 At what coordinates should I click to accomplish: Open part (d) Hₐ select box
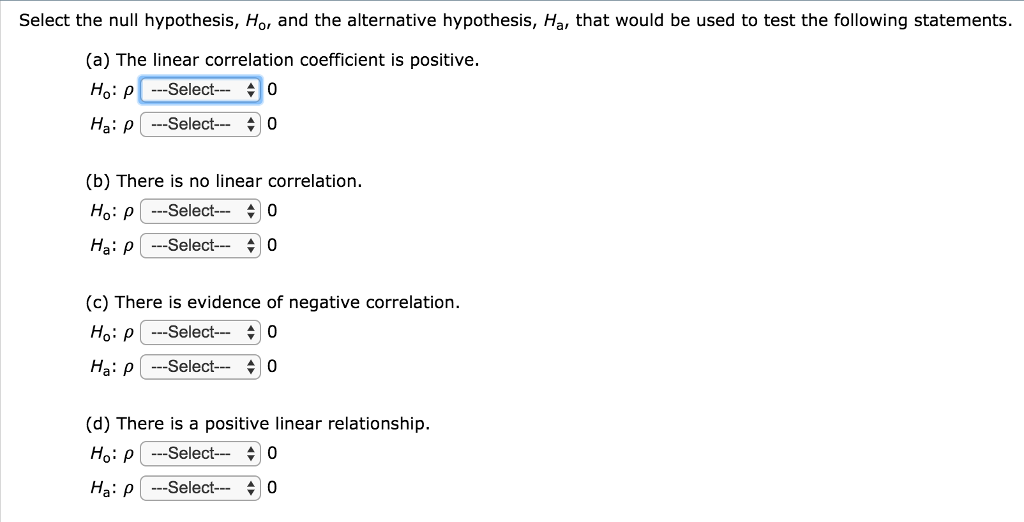(x=200, y=488)
